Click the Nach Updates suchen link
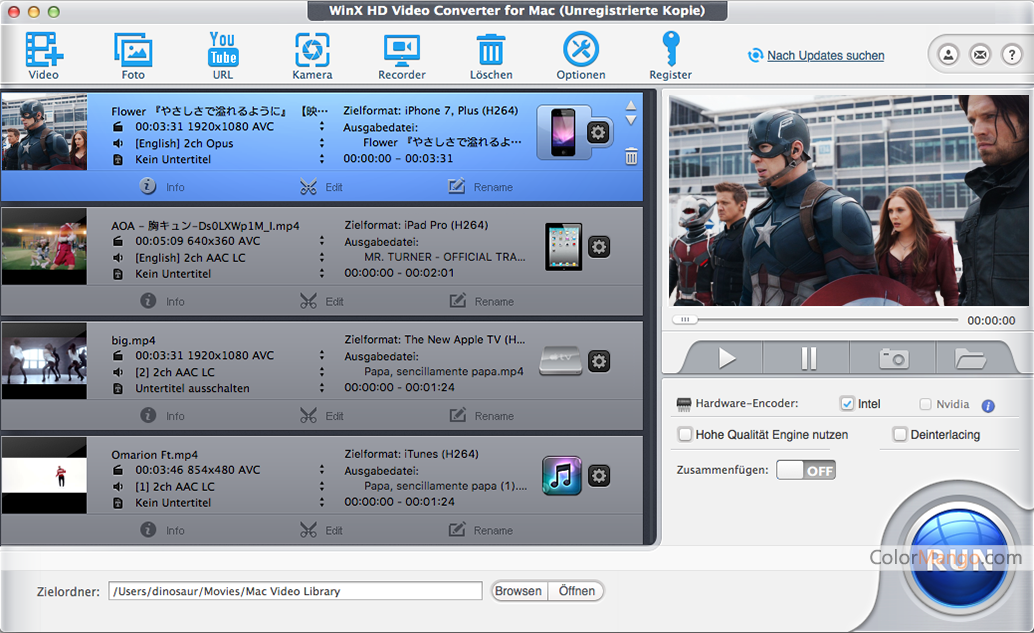Image resolution: width=1034 pixels, height=633 pixels. pos(825,55)
